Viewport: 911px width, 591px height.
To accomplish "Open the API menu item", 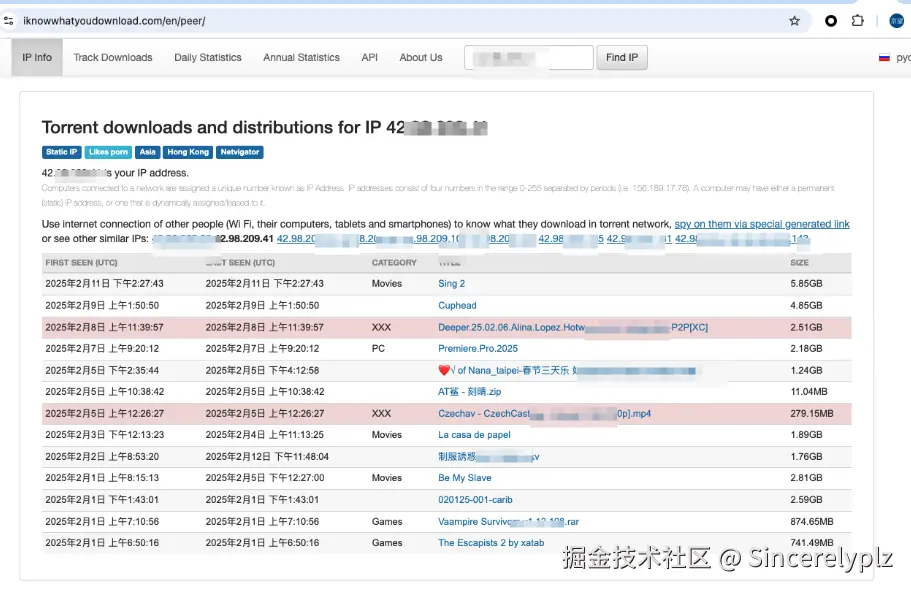I will tap(370, 58).
